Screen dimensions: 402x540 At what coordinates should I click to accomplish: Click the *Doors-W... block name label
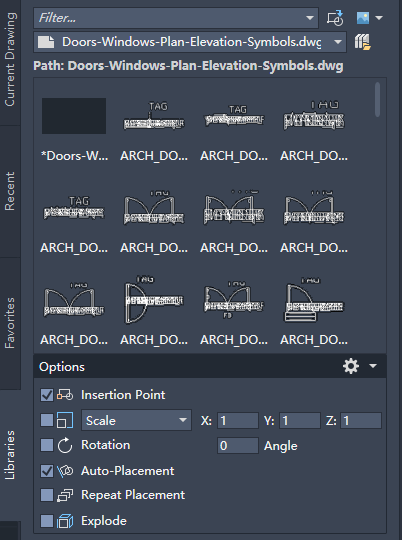[74, 156]
